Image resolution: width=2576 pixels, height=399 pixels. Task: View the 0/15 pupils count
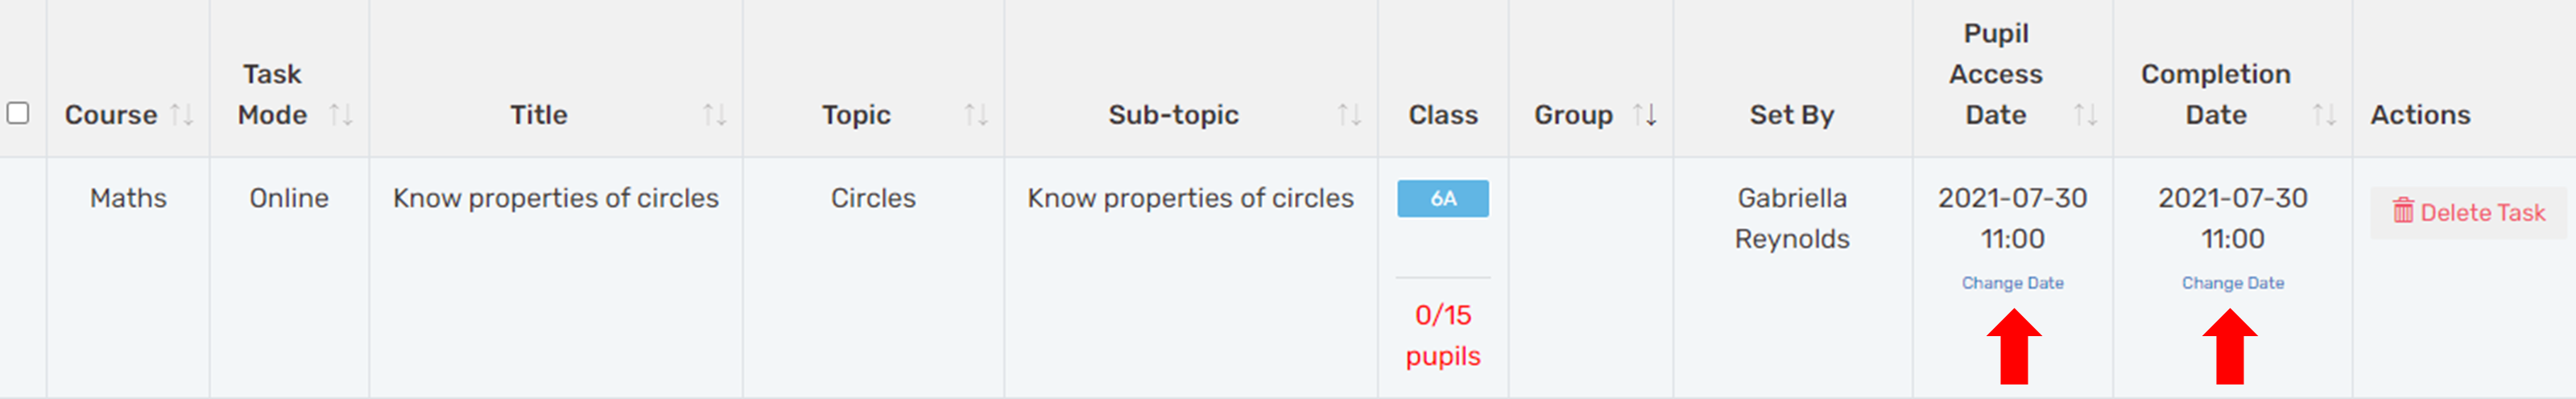(x=1443, y=336)
